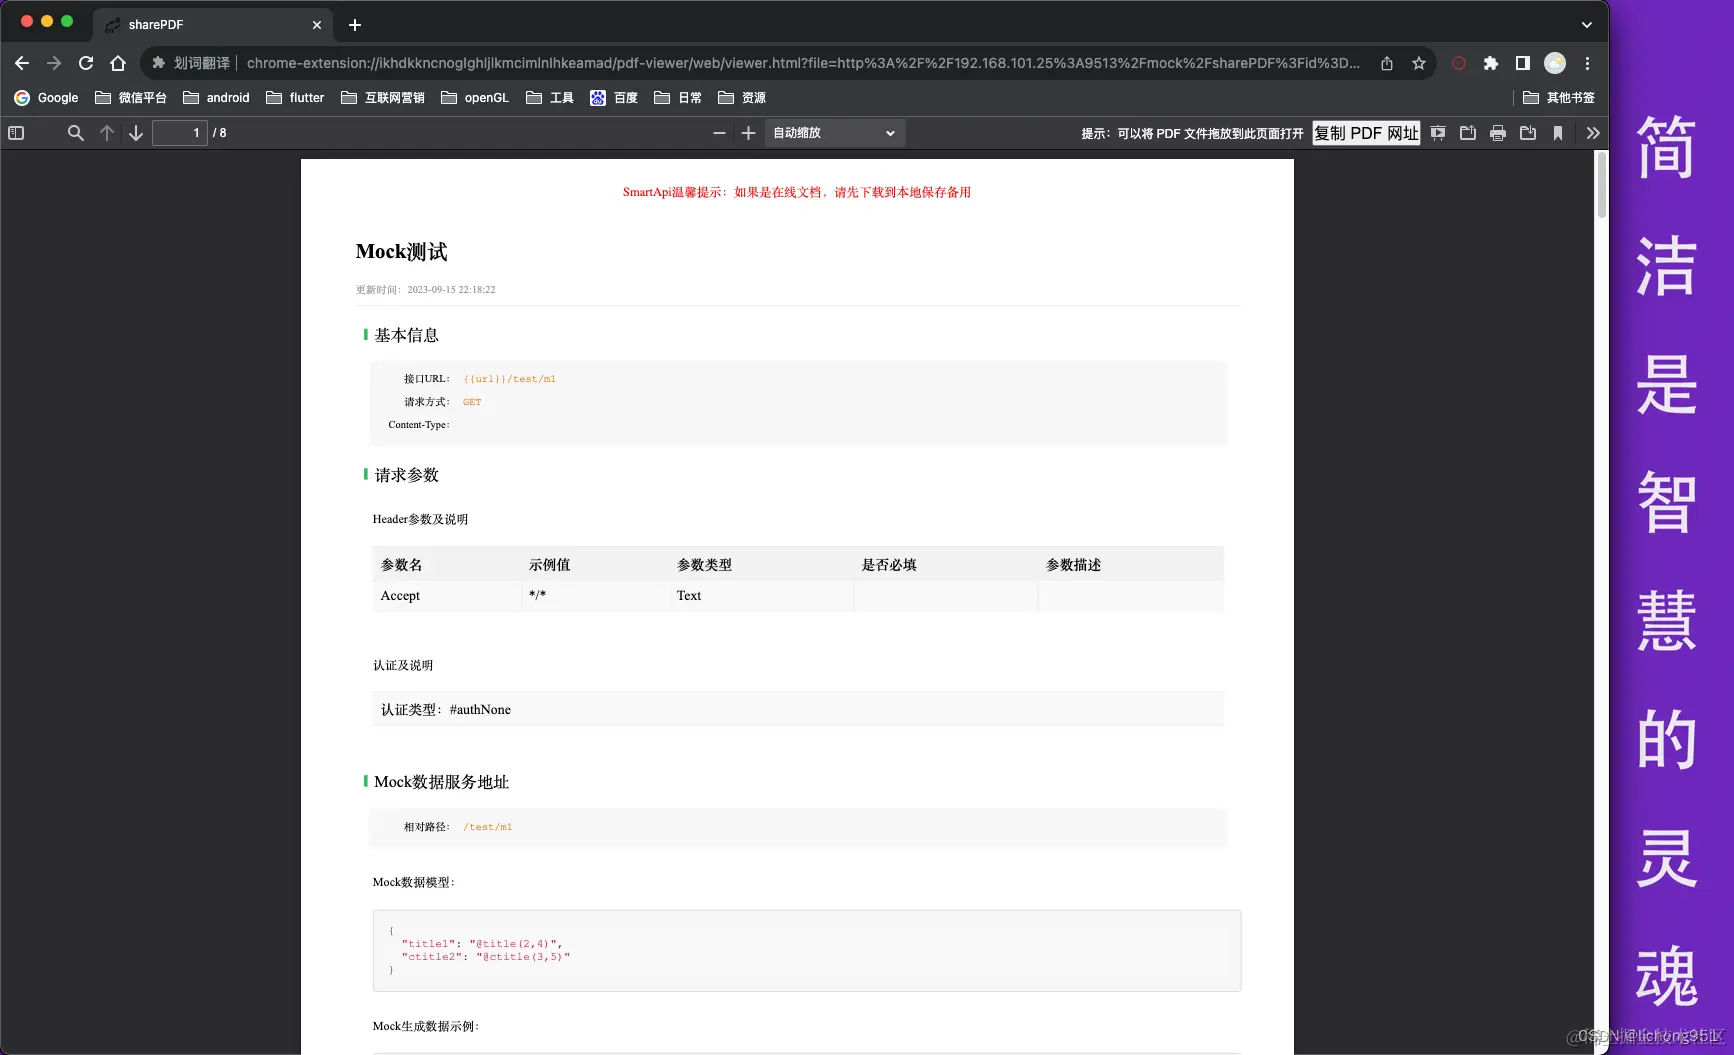Click the 复制 PDF 网址 button
The image size is (1734, 1055).
(x=1365, y=132)
